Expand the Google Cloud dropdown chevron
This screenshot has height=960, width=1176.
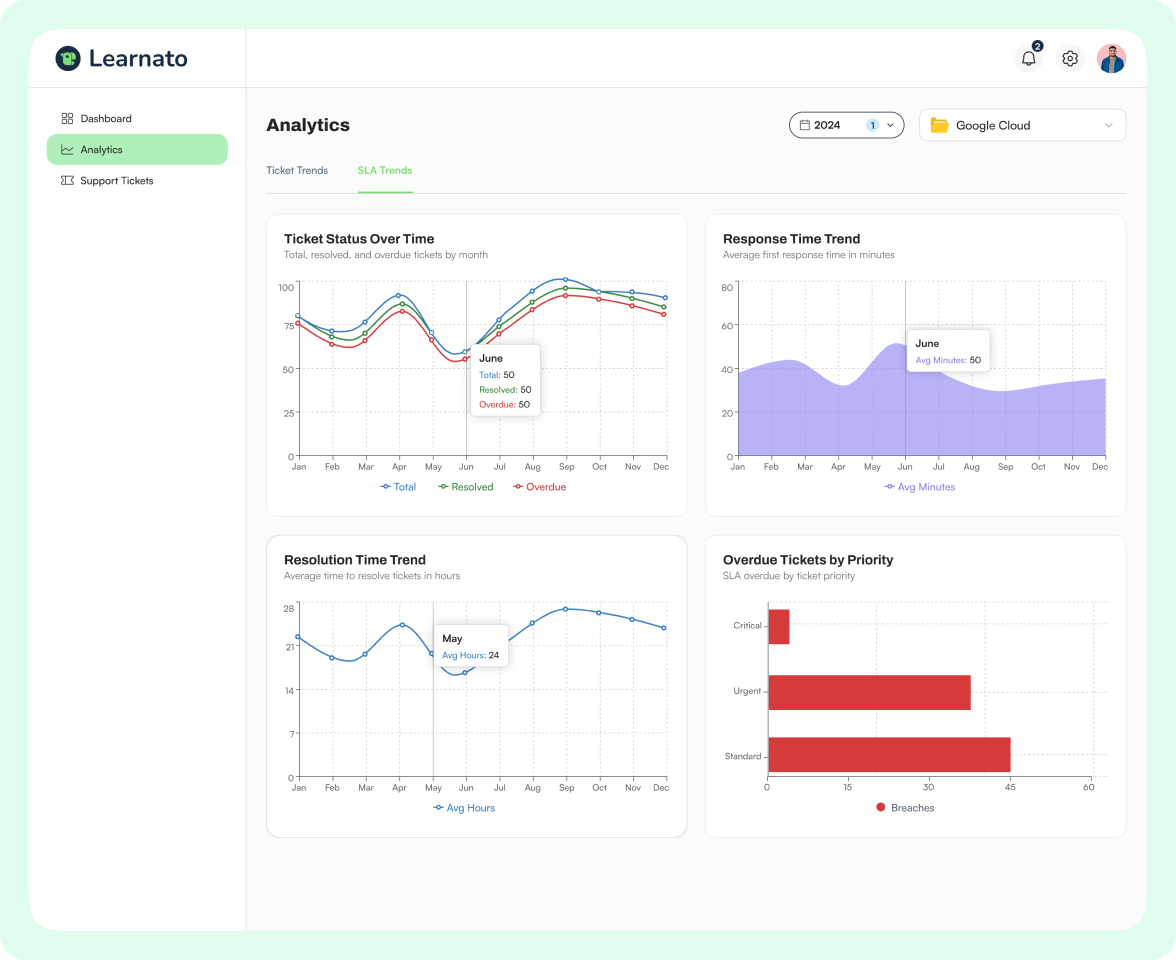1108,125
